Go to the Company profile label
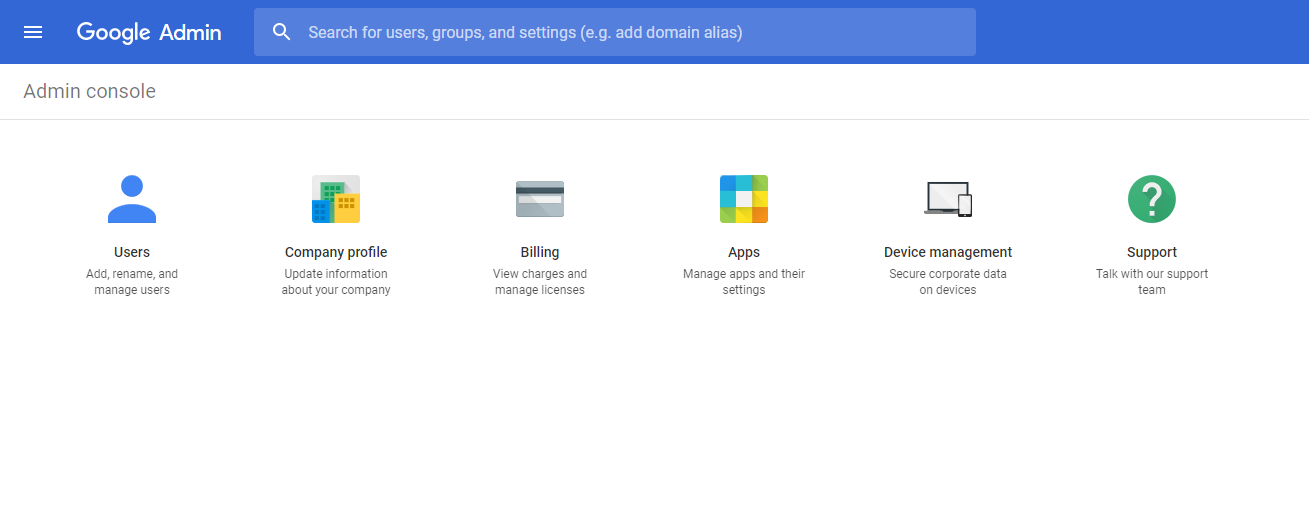This screenshot has width=1309, height=525. (336, 252)
